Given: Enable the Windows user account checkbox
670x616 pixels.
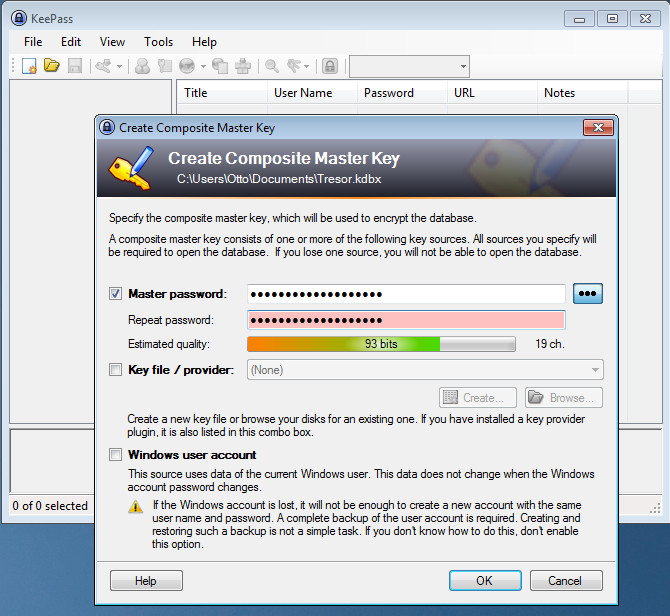Looking at the screenshot, I should 115,455.
